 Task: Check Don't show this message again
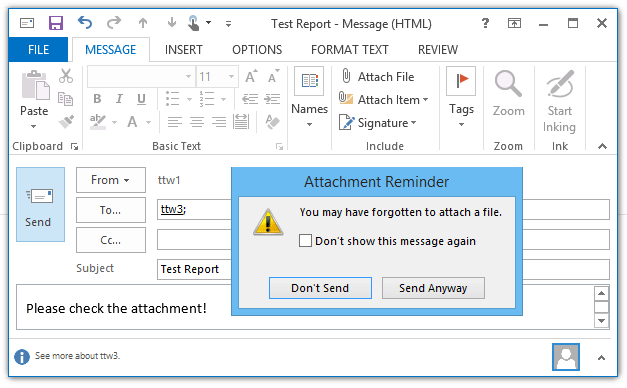[x=305, y=241]
